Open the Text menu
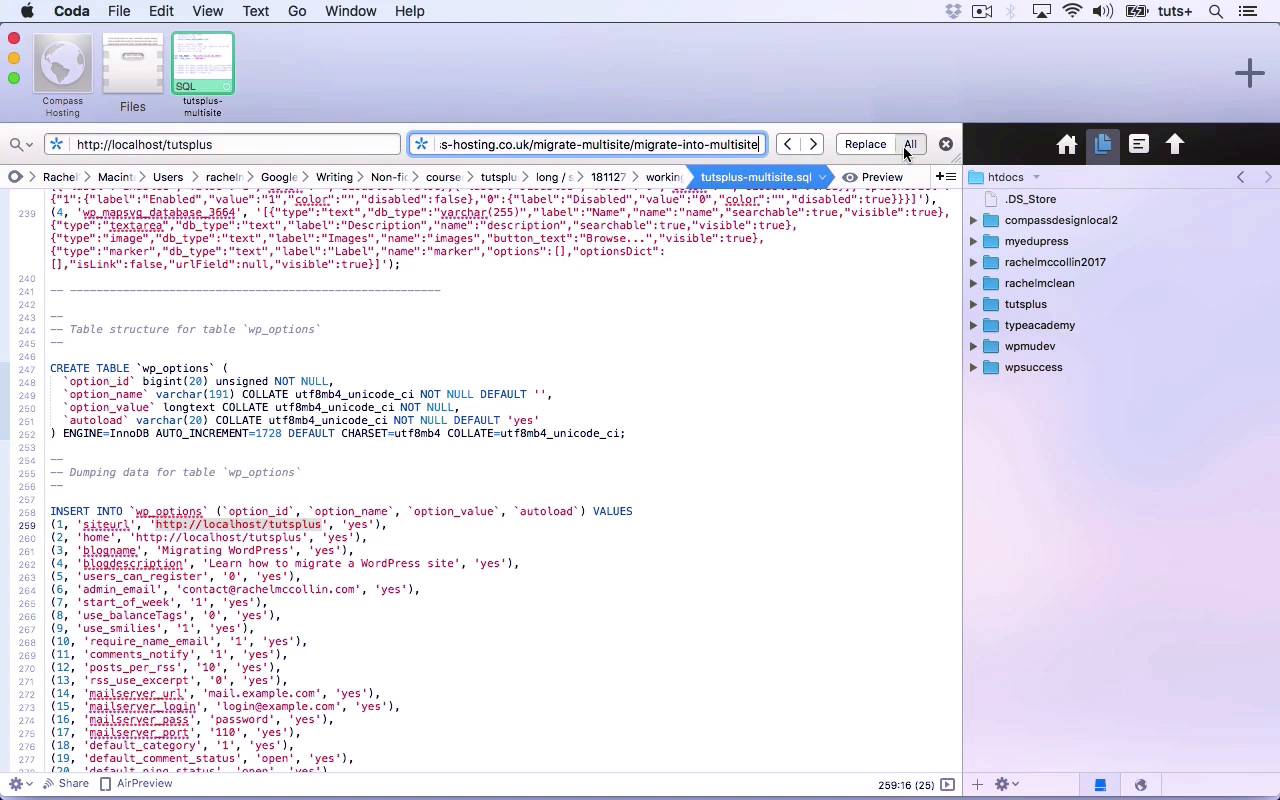This screenshot has width=1280, height=800. [x=255, y=11]
